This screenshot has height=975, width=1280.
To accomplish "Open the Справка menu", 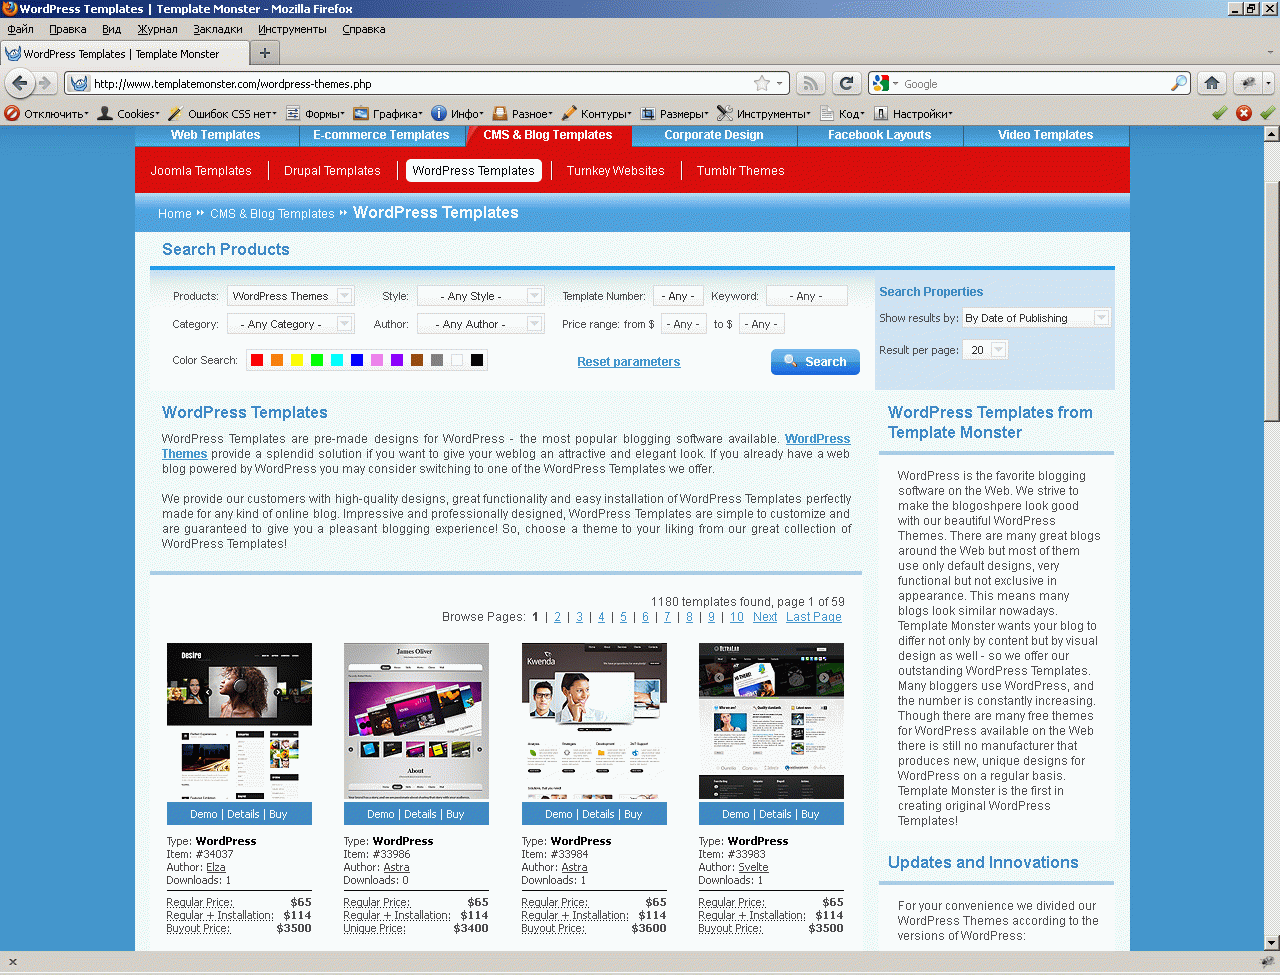I will (364, 29).
